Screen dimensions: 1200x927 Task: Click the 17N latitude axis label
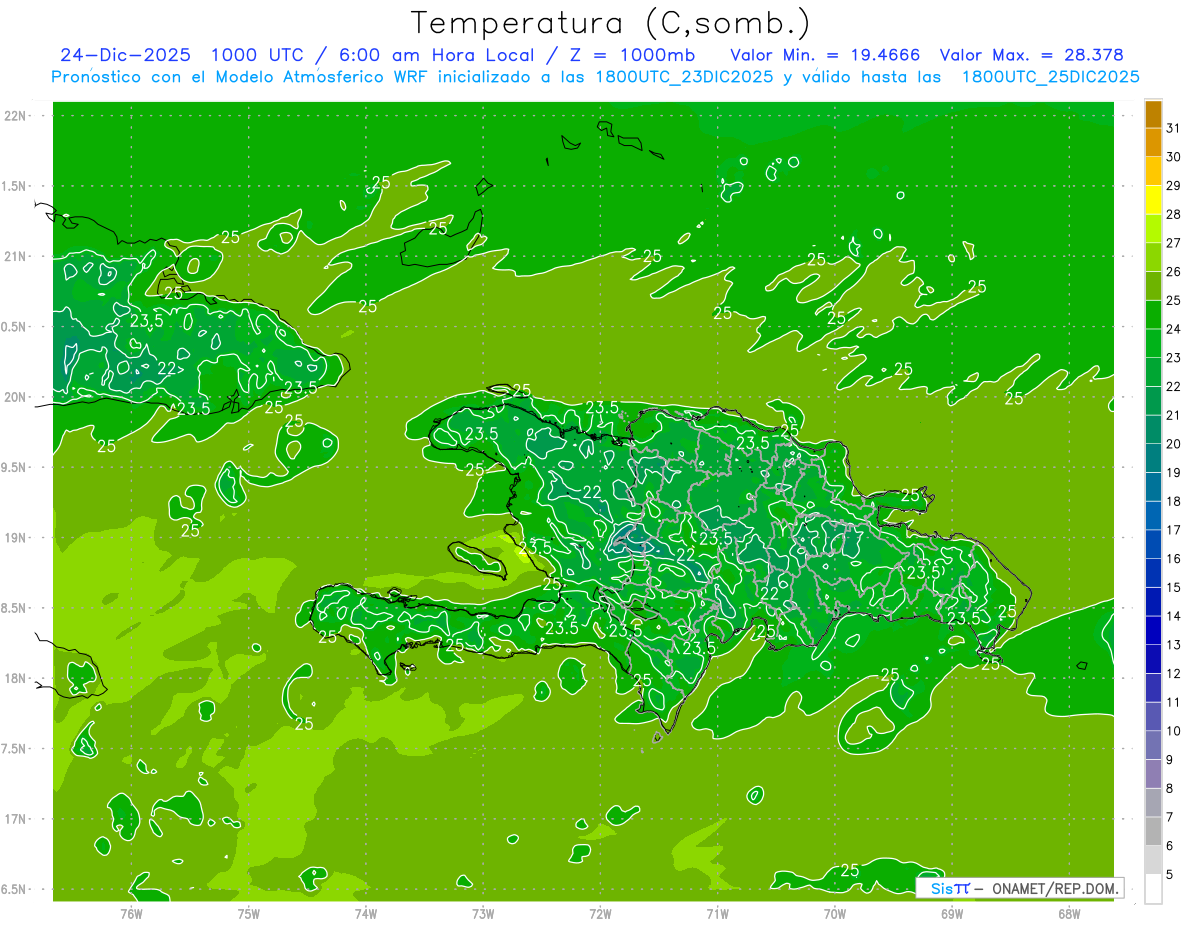15,819
